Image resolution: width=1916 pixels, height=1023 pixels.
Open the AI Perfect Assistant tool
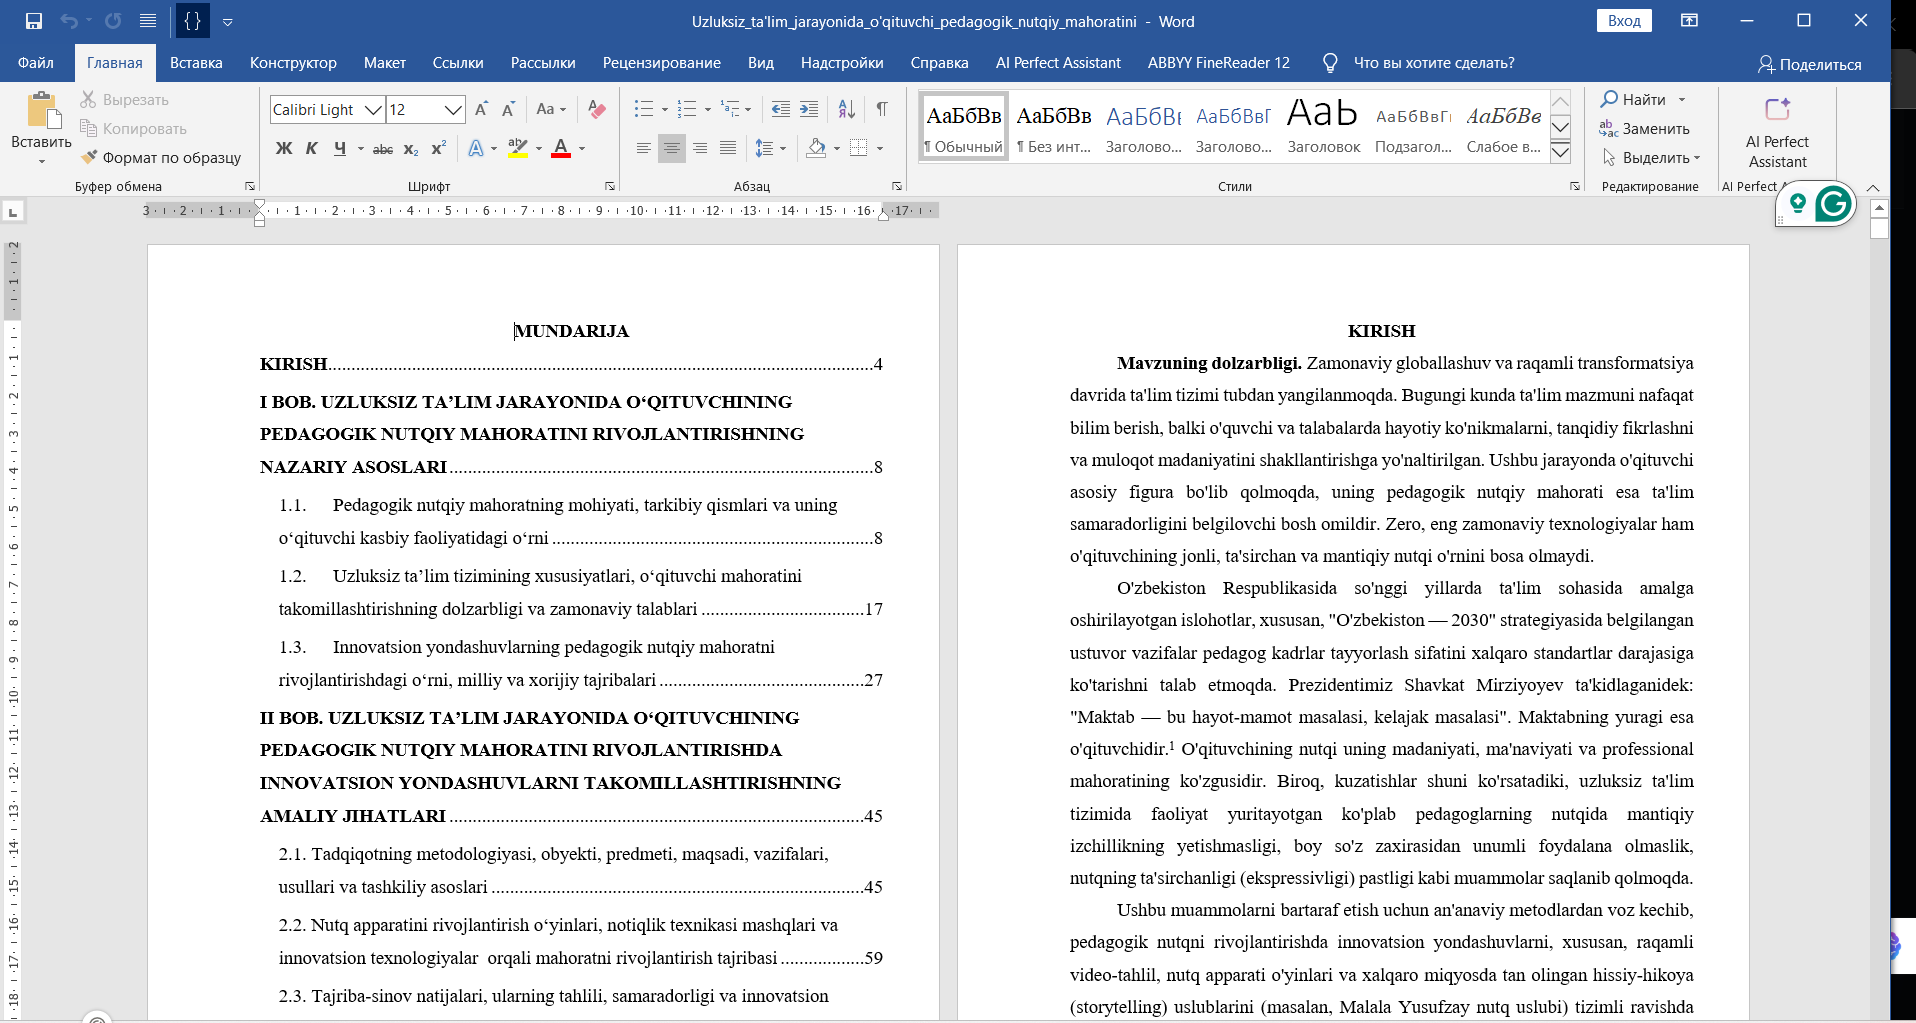point(1777,132)
